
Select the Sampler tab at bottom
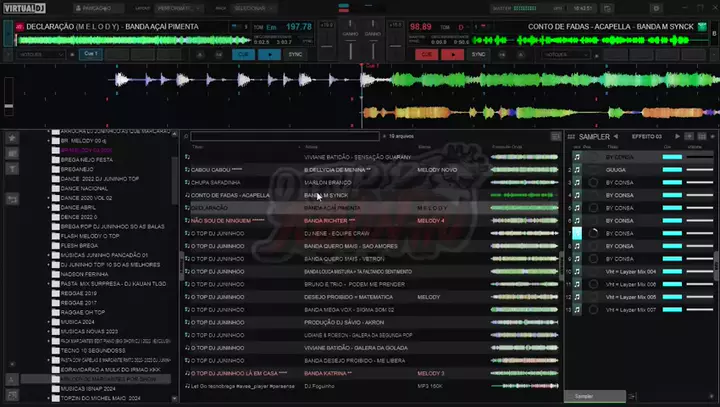595,396
